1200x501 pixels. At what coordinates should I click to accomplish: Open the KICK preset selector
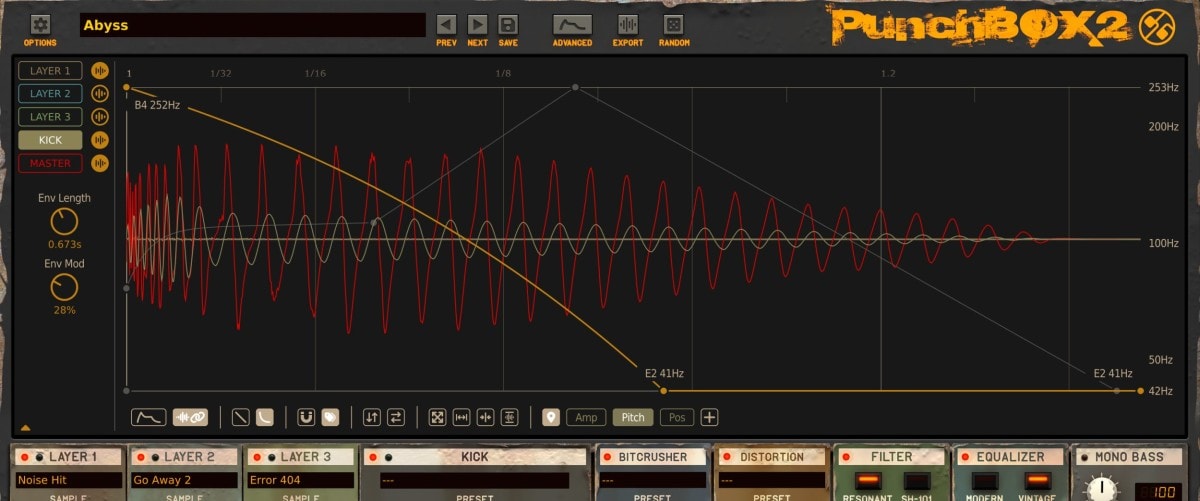pos(475,480)
